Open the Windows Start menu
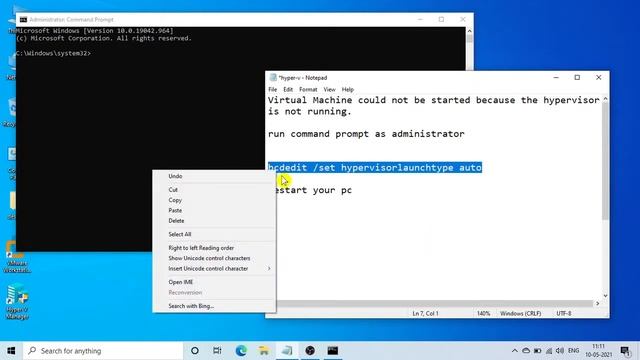Screen dimensions: 640x360 click(11, 351)
